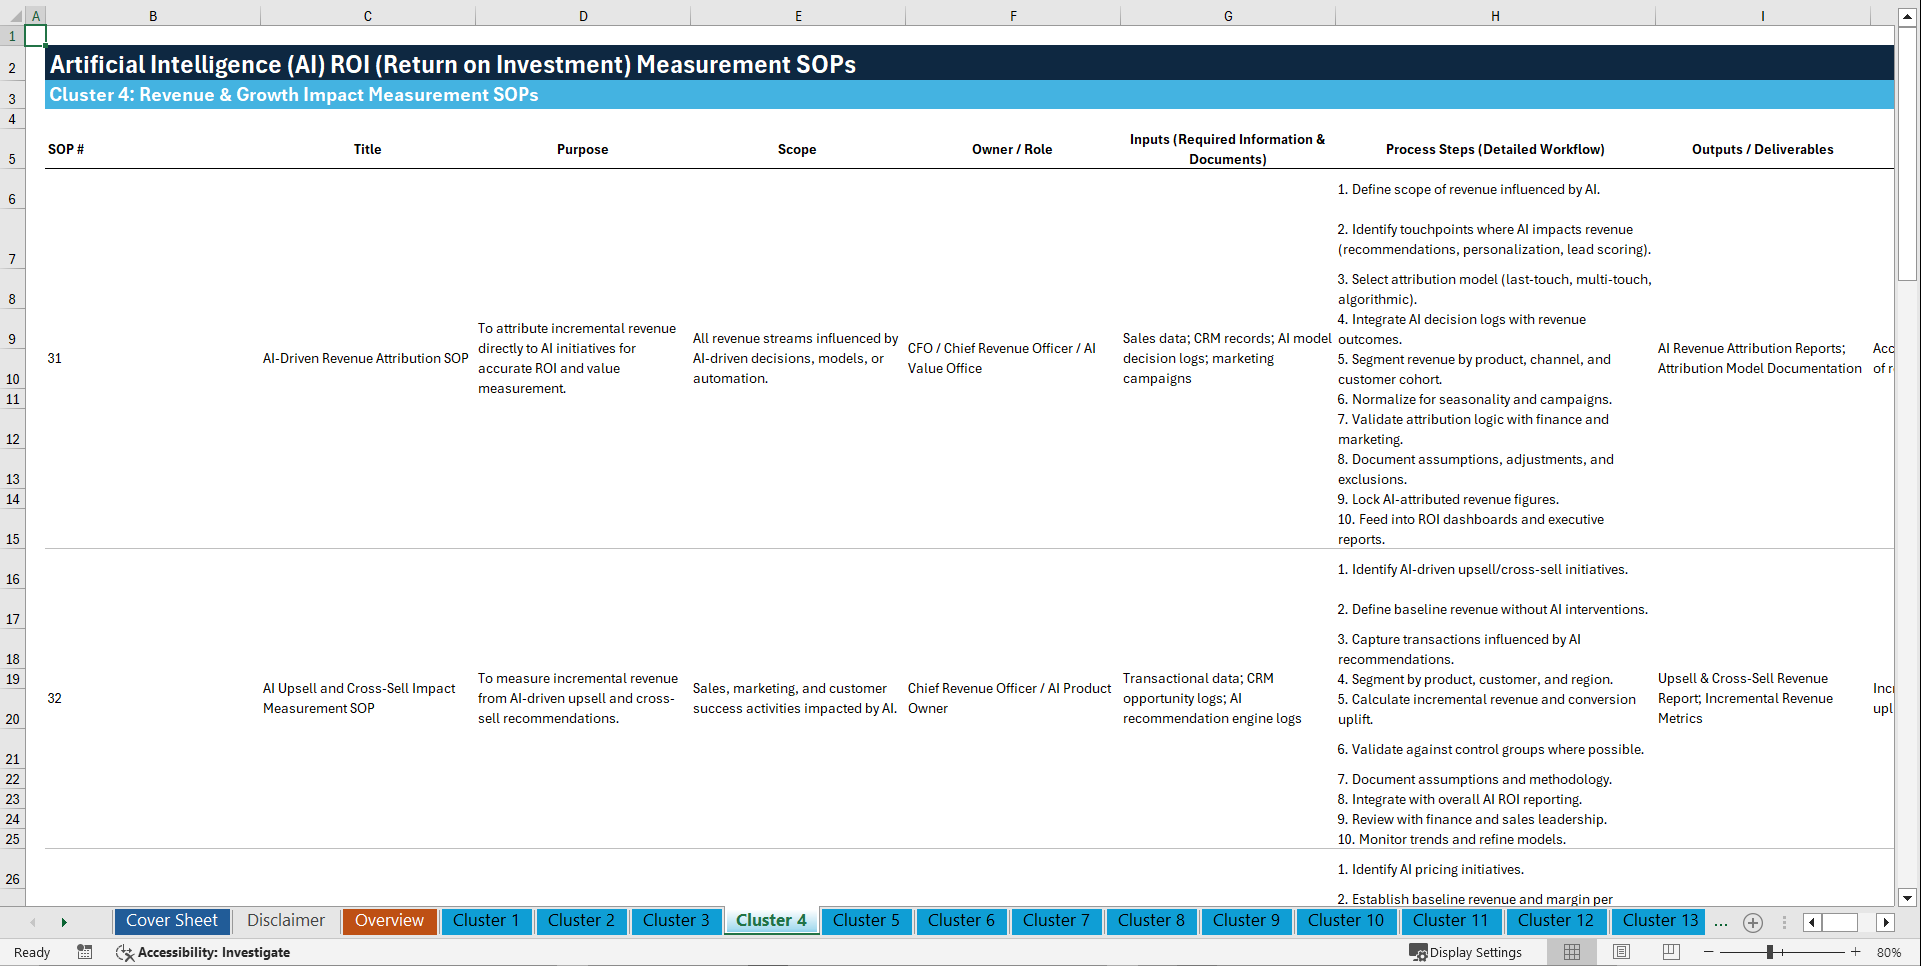Screen dimensions: 1921x966
Task: Open the Disclaimer sheet tab
Action: point(285,920)
